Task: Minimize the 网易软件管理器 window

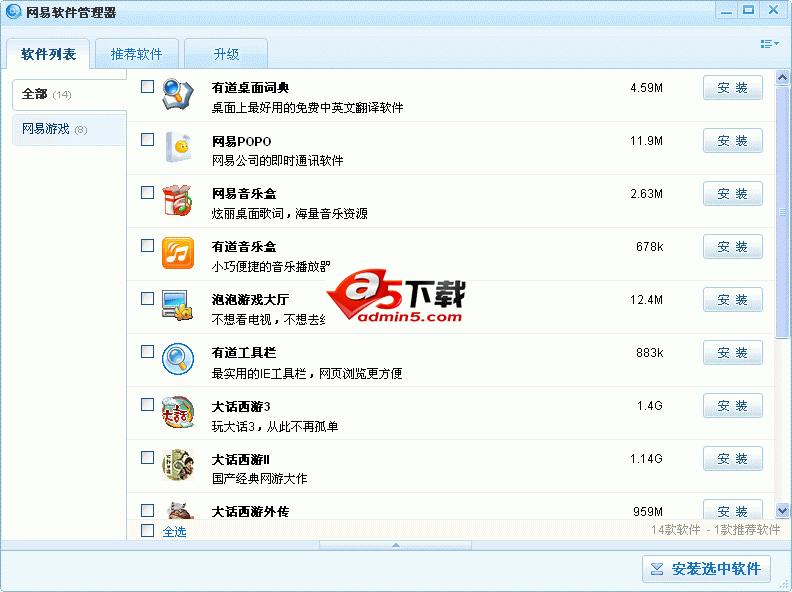Action: point(726,10)
